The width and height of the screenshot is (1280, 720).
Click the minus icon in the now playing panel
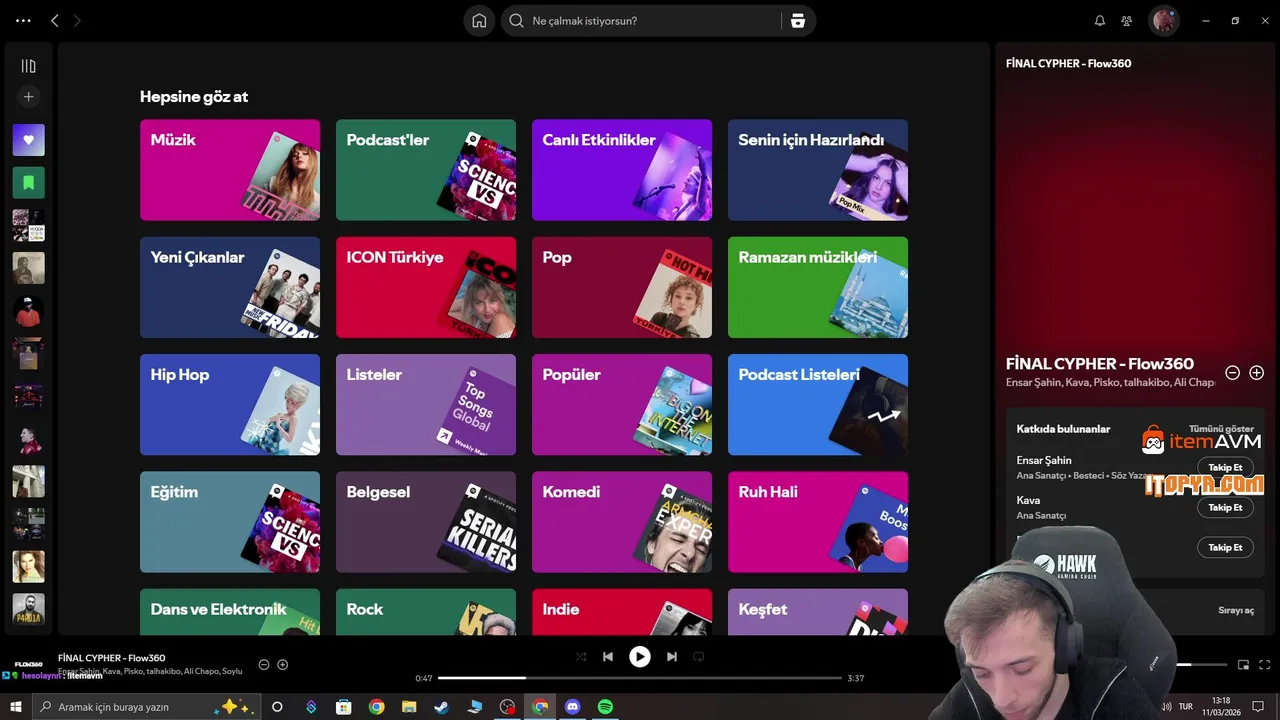(x=1233, y=373)
